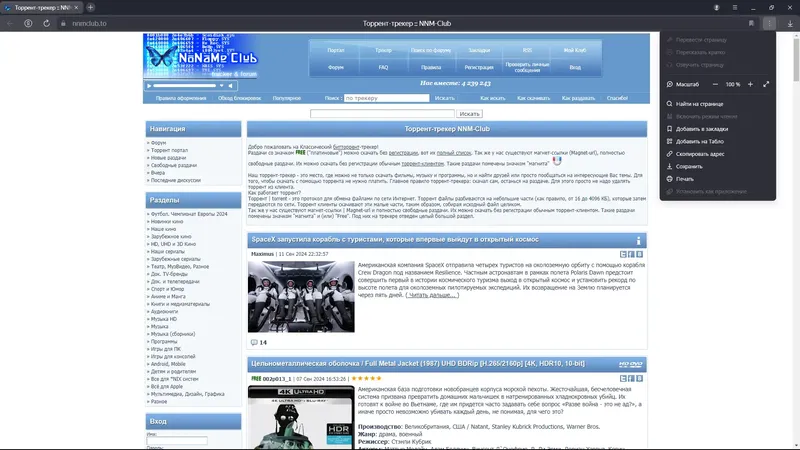
Task: Open 'Торрент портал' in navigation sidebar
Action: 169,151
